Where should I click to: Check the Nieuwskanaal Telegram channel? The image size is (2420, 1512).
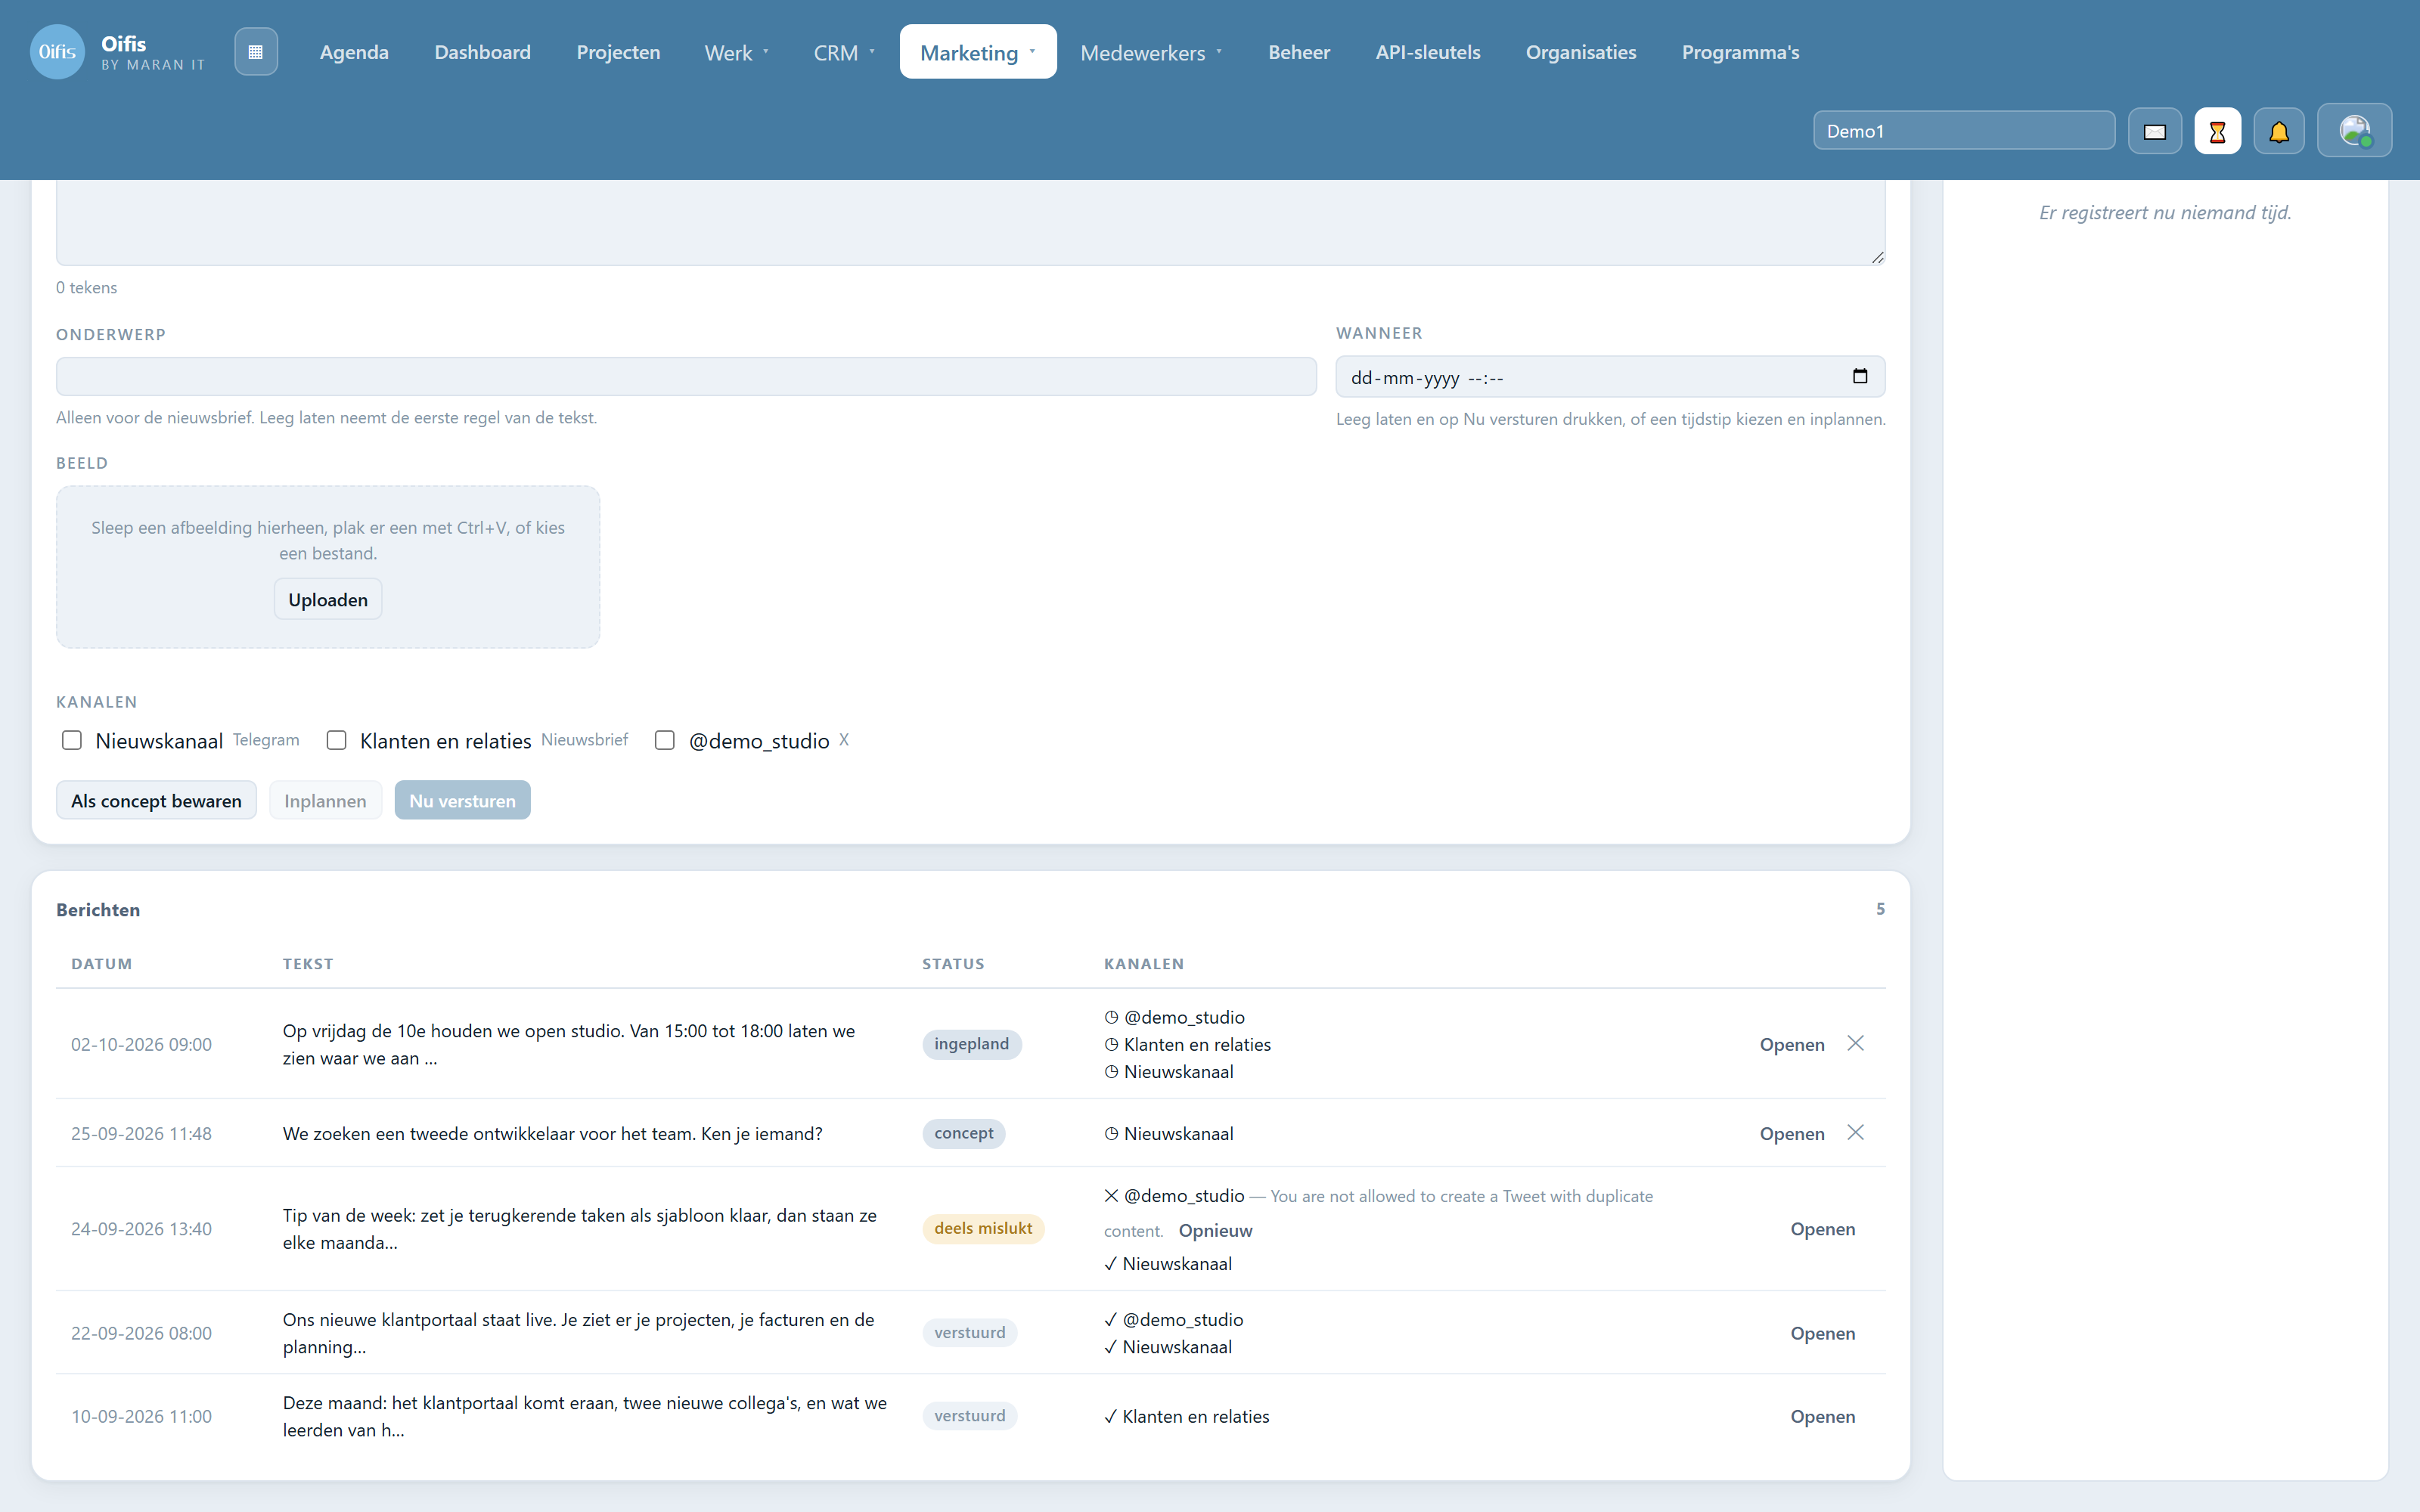(x=72, y=740)
